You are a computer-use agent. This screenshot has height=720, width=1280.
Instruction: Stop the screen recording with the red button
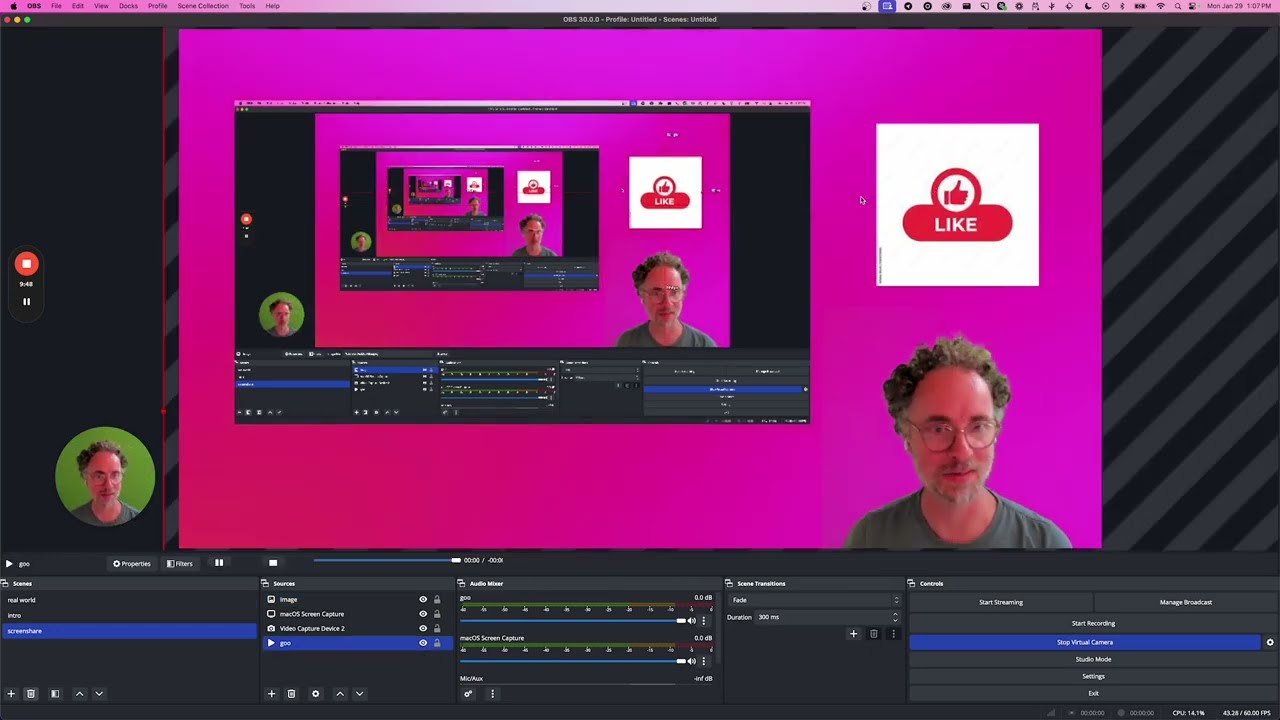[26, 264]
